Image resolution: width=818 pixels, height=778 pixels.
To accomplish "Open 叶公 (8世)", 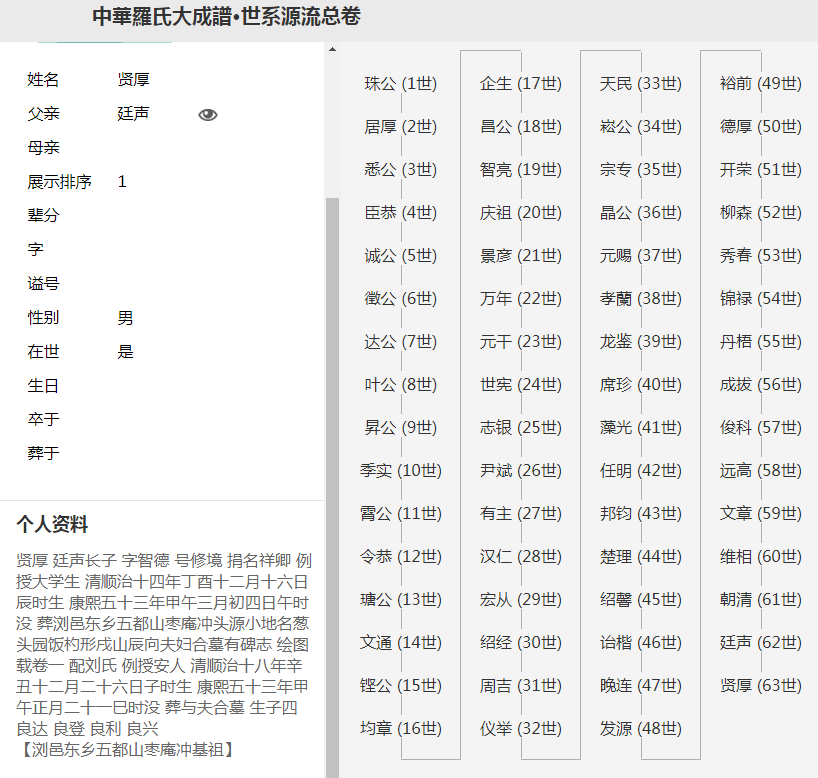I will click(401, 385).
